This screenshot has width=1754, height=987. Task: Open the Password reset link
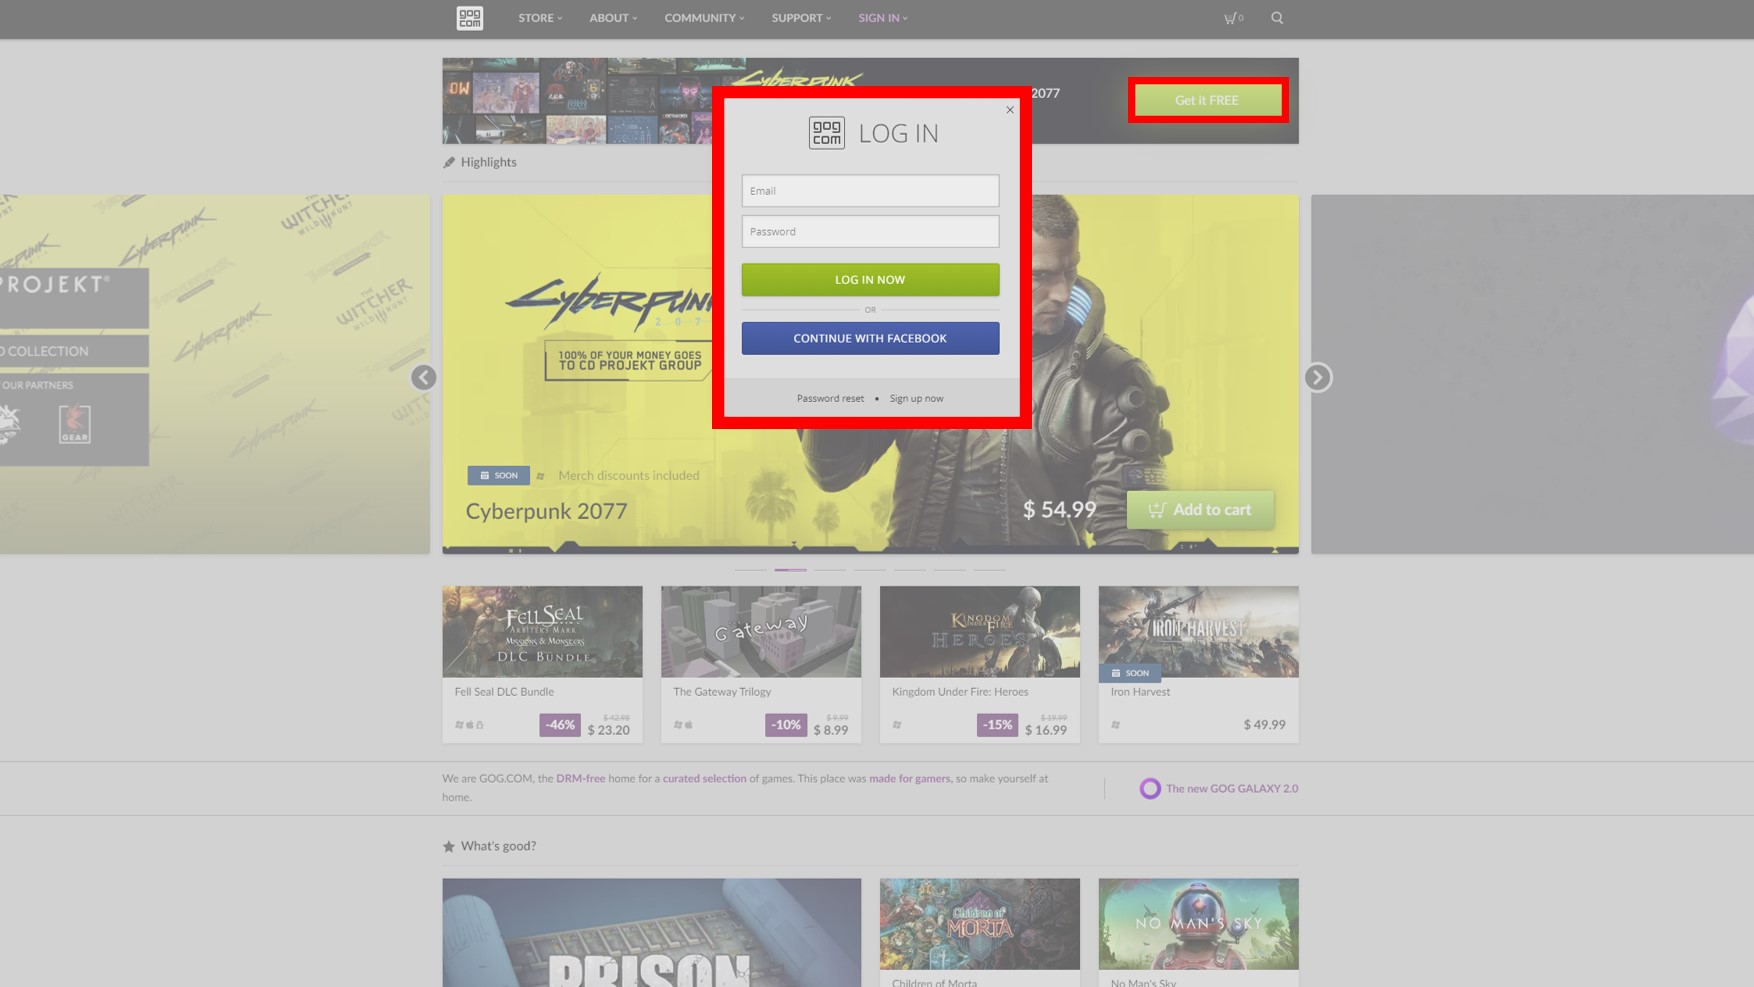(x=830, y=398)
